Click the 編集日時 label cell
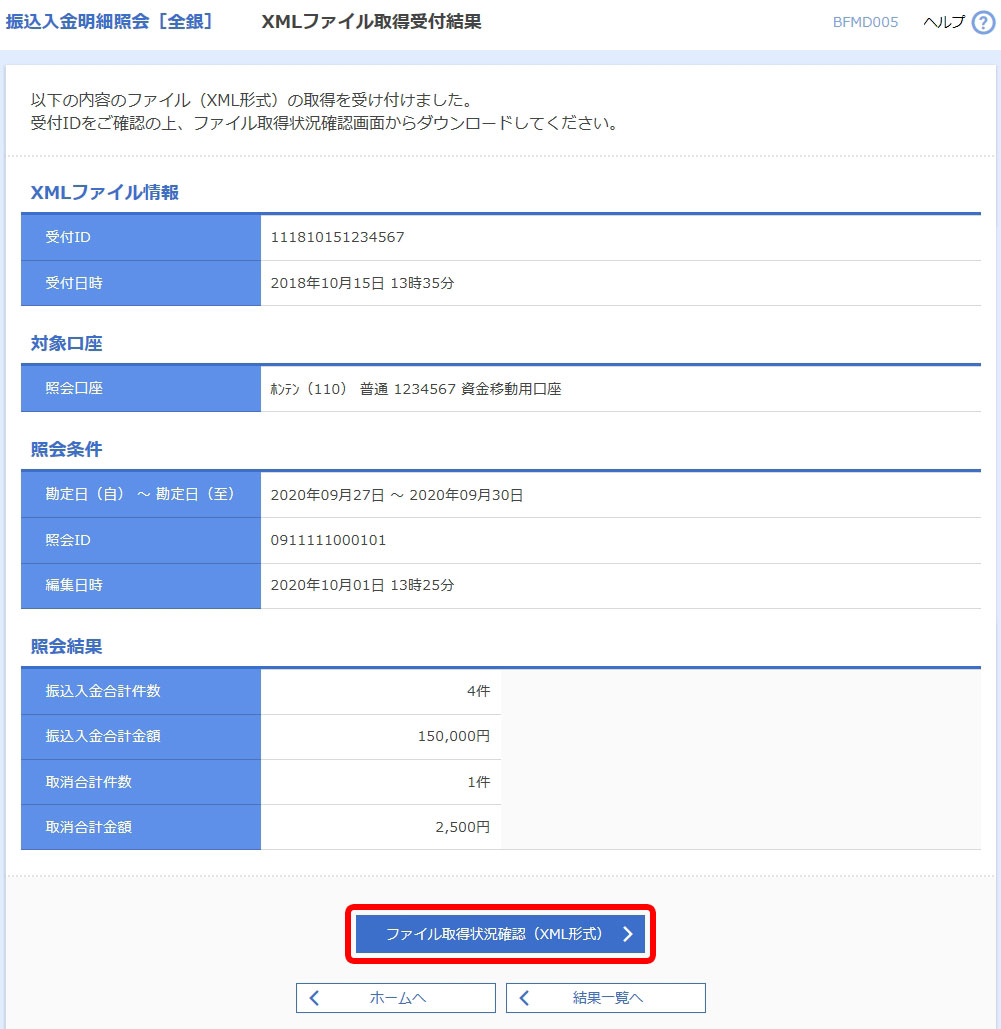The width and height of the screenshot is (1001, 1029). [x=140, y=585]
